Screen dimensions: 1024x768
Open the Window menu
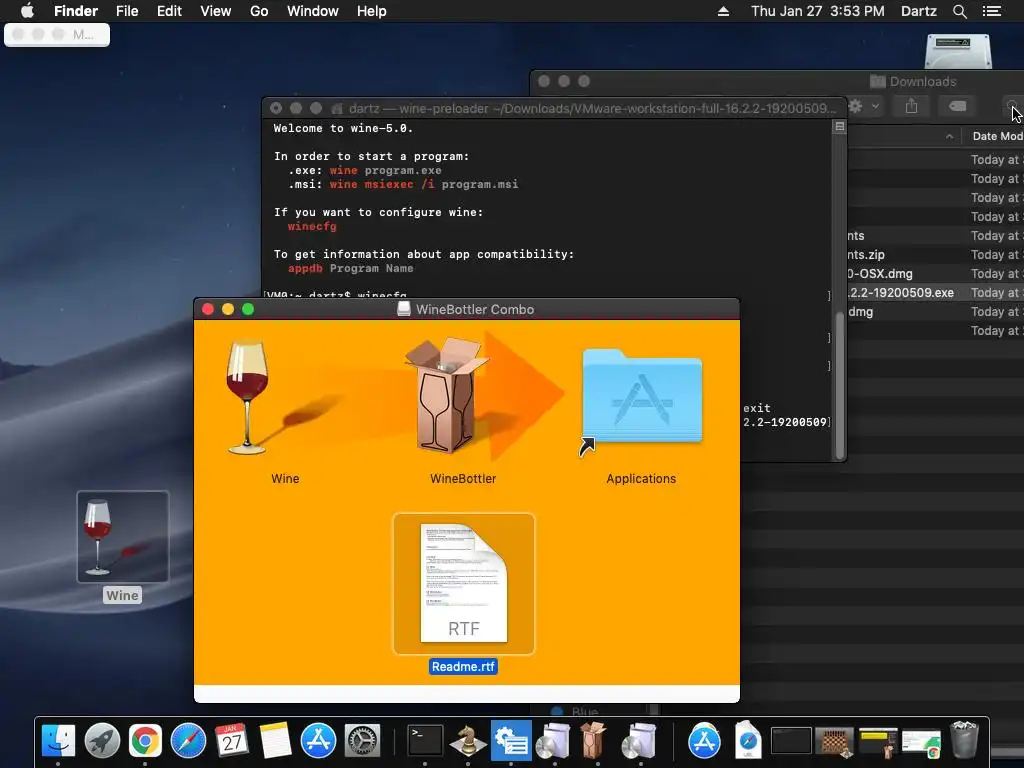point(313,11)
